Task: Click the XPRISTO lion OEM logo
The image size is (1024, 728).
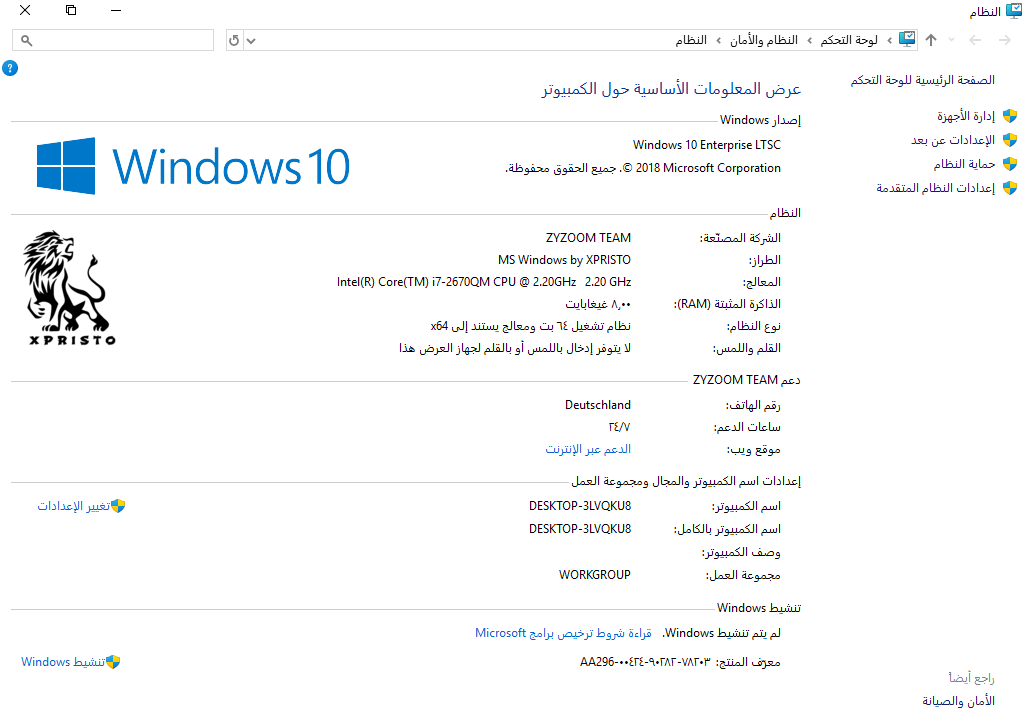Action: [x=72, y=287]
